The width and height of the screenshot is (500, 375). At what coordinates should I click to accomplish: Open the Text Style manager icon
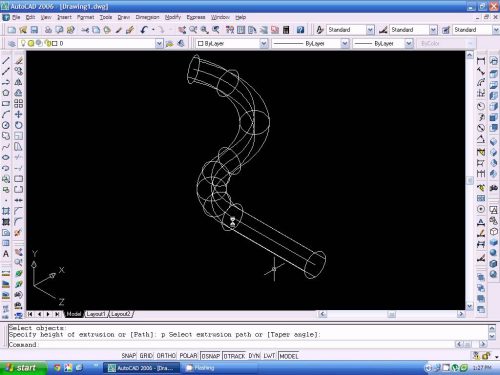[319, 30]
